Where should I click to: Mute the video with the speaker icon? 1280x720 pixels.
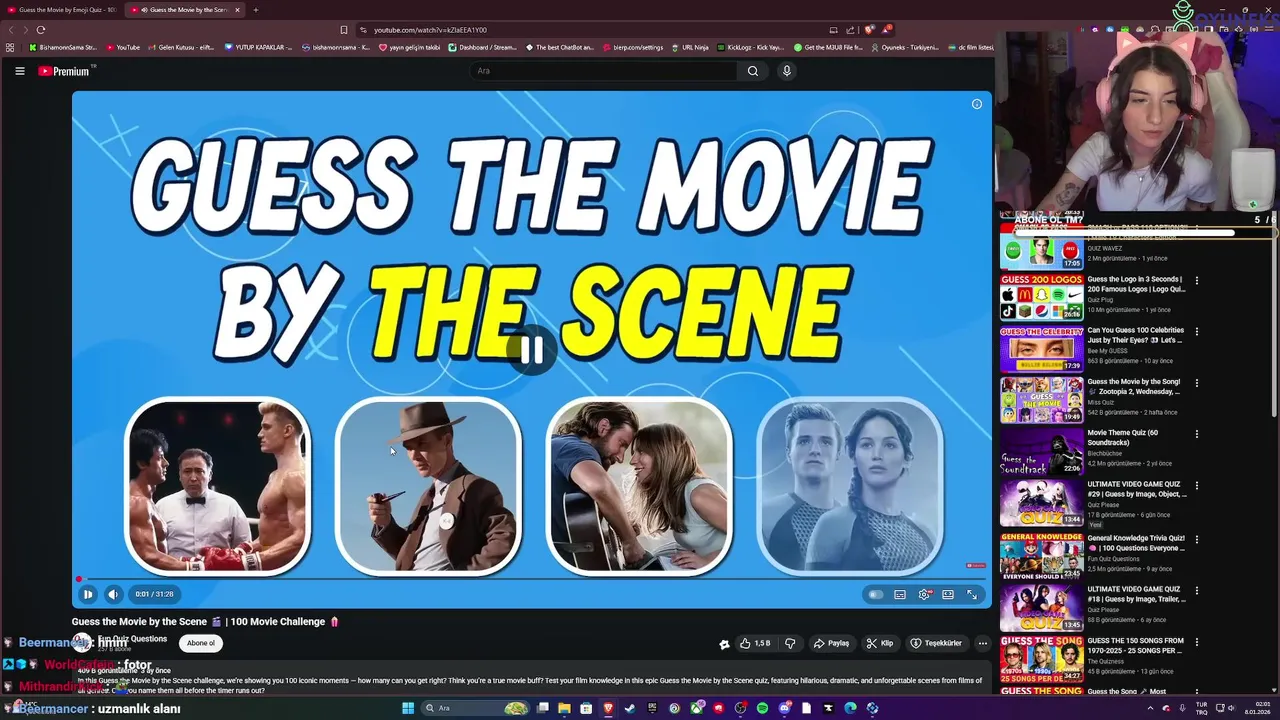113,594
